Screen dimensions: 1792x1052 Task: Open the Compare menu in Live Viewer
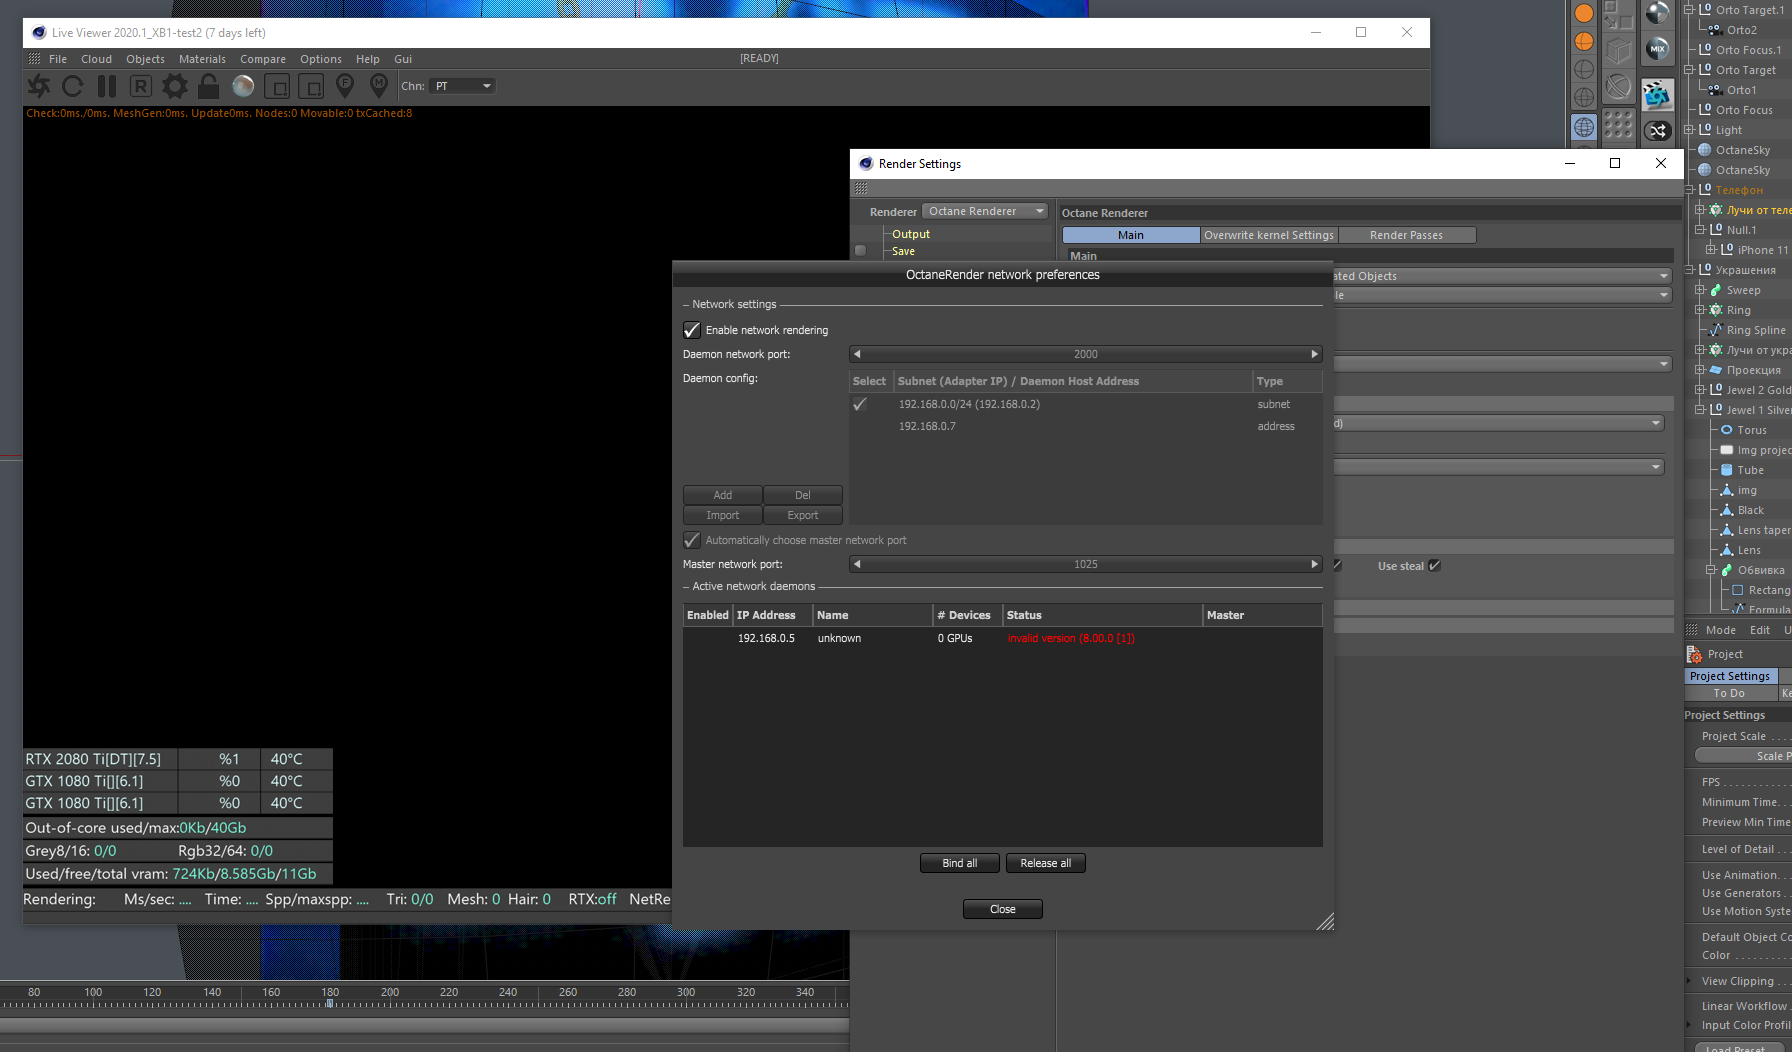click(263, 59)
